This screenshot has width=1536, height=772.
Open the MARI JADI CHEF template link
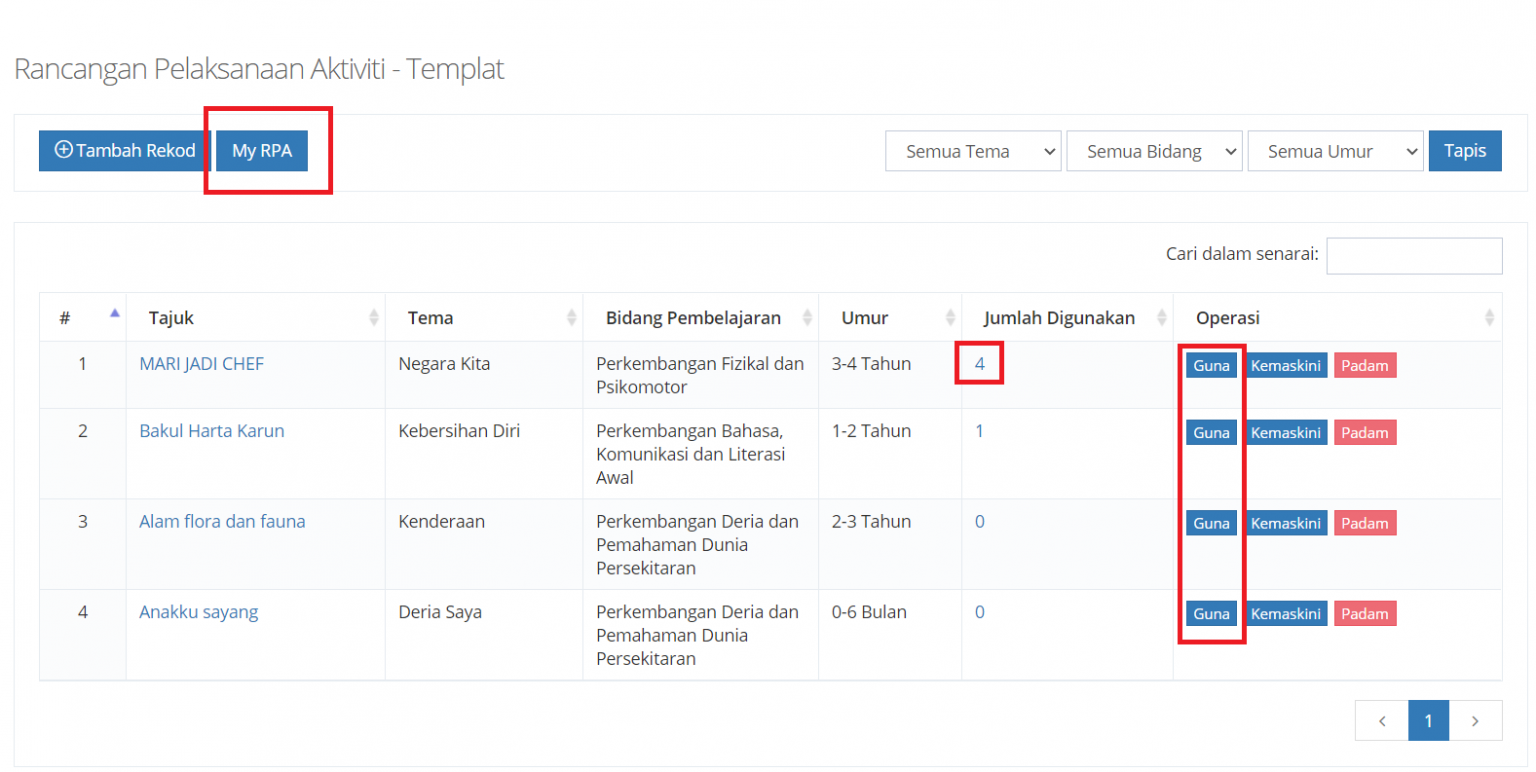[x=201, y=364]
